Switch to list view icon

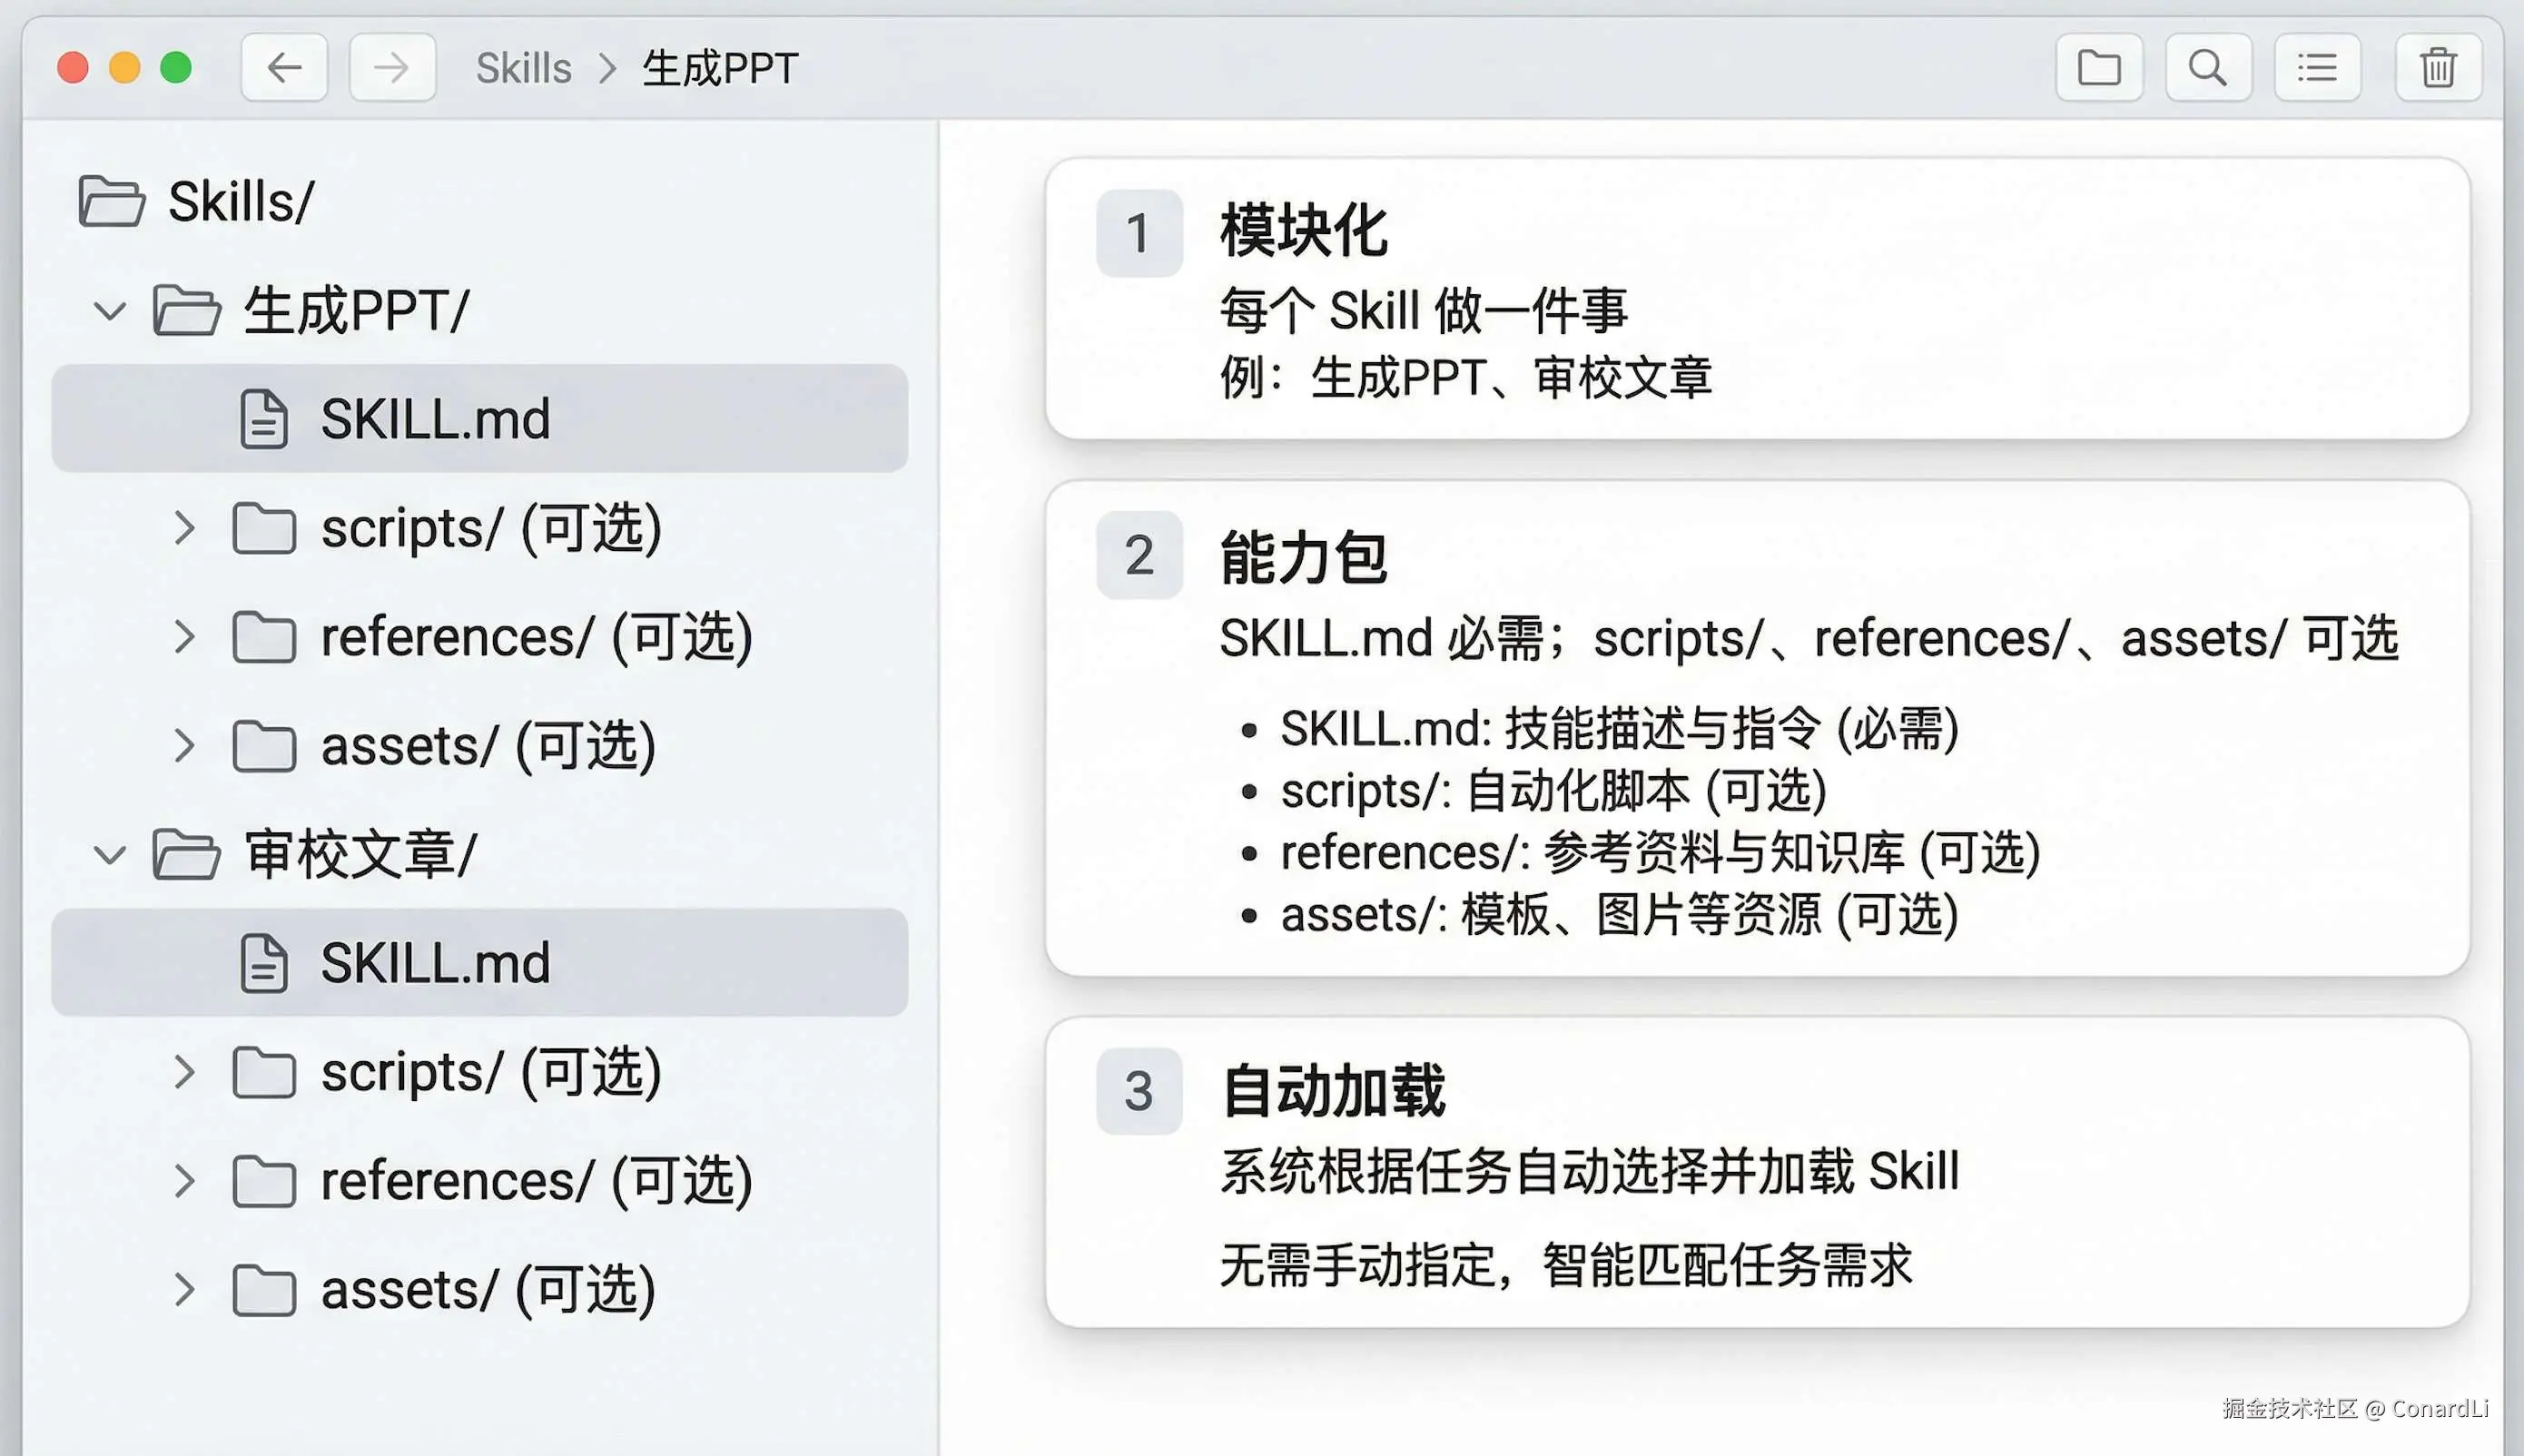2317,68
